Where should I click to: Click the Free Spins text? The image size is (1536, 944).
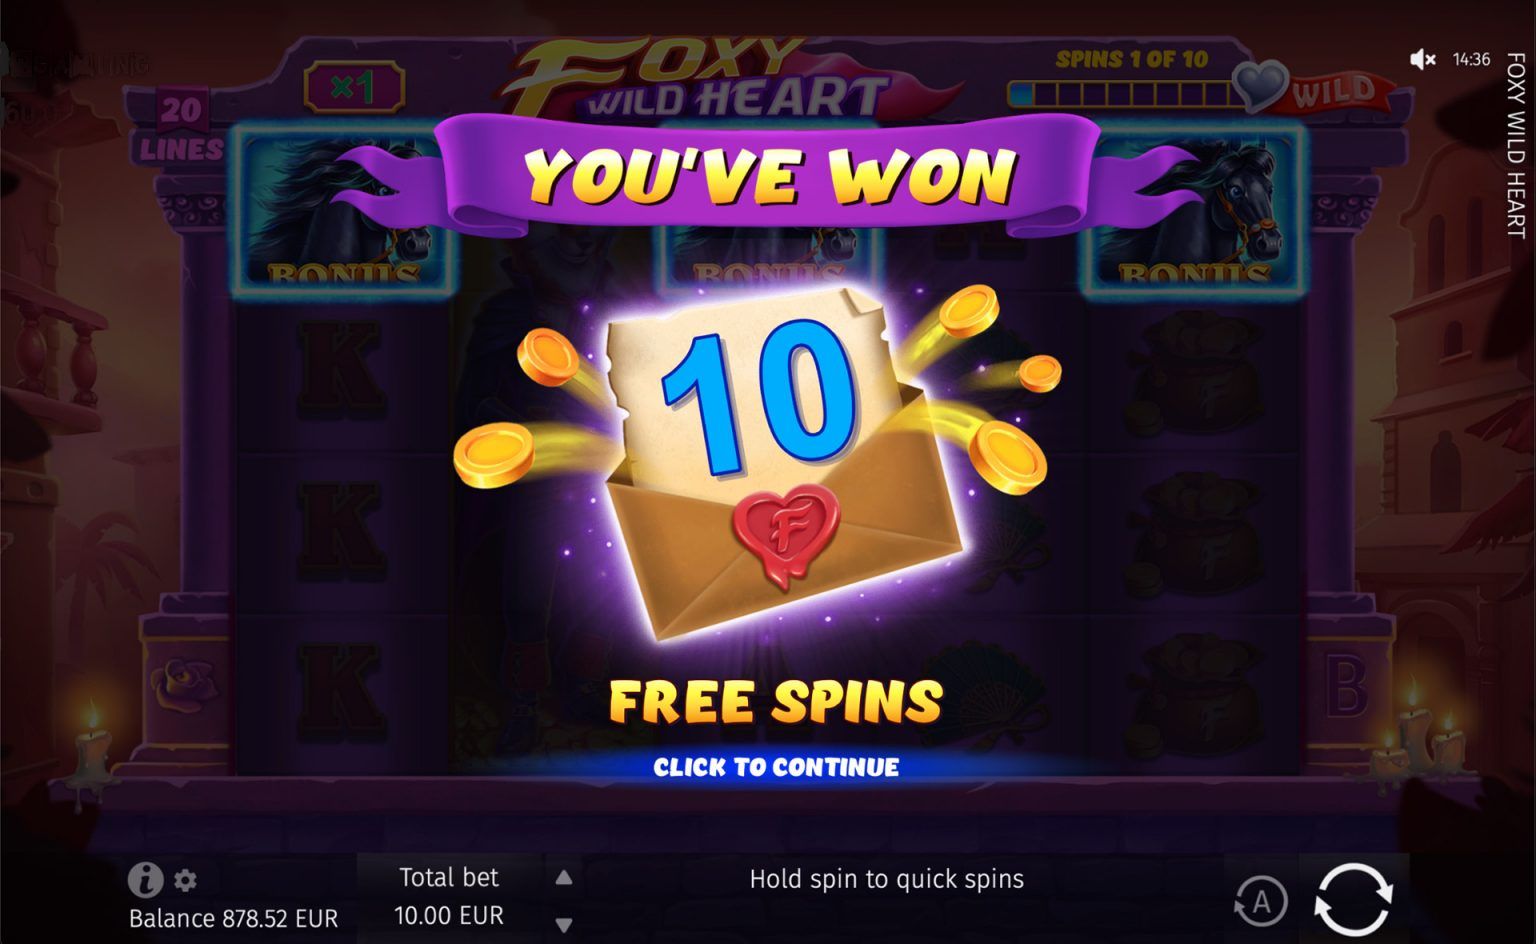[776, 701]
